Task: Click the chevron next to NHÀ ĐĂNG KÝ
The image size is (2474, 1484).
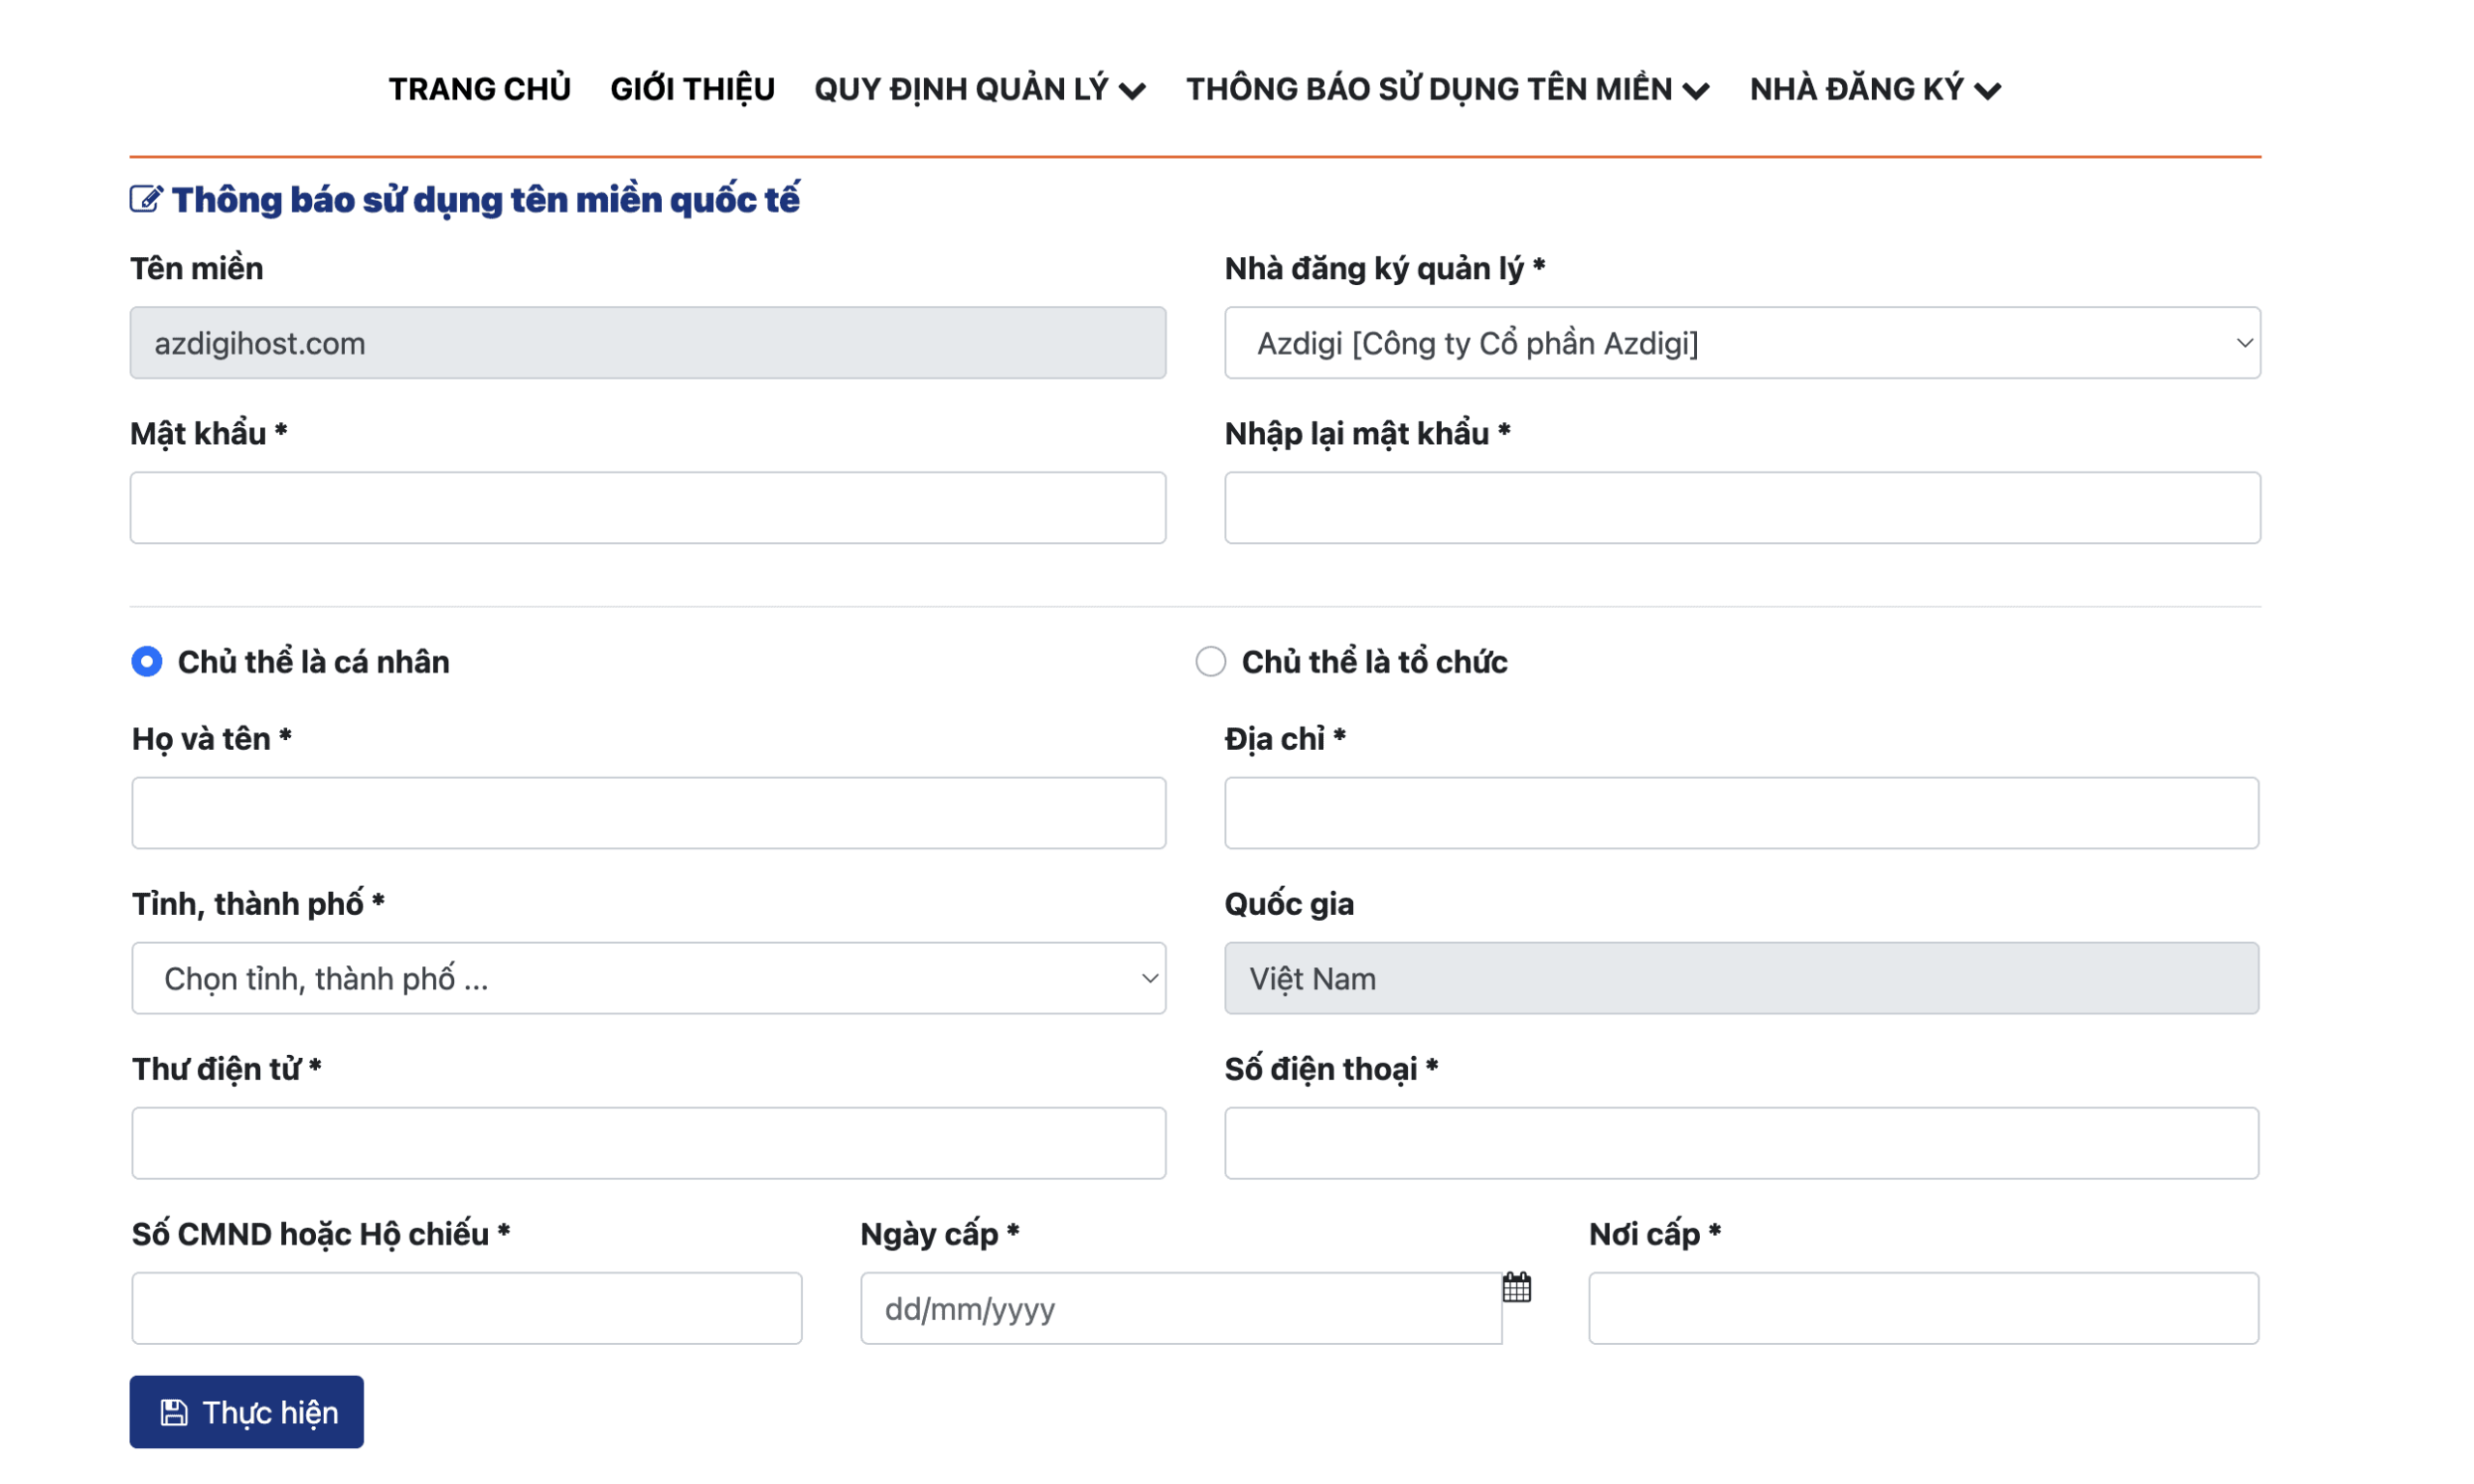Action: [x=1988, y=91]
